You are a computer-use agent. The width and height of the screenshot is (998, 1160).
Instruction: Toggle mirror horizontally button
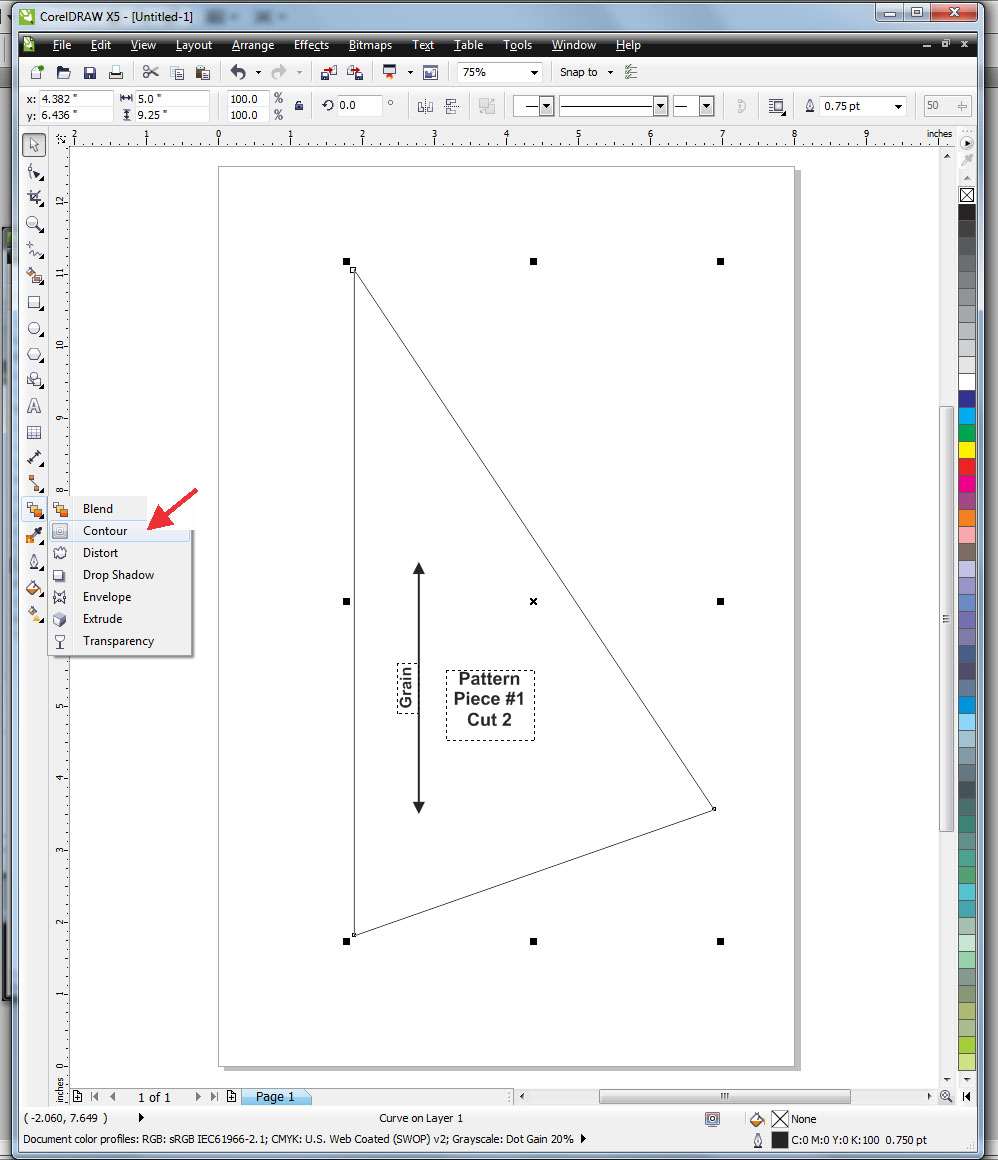(425, 106)
